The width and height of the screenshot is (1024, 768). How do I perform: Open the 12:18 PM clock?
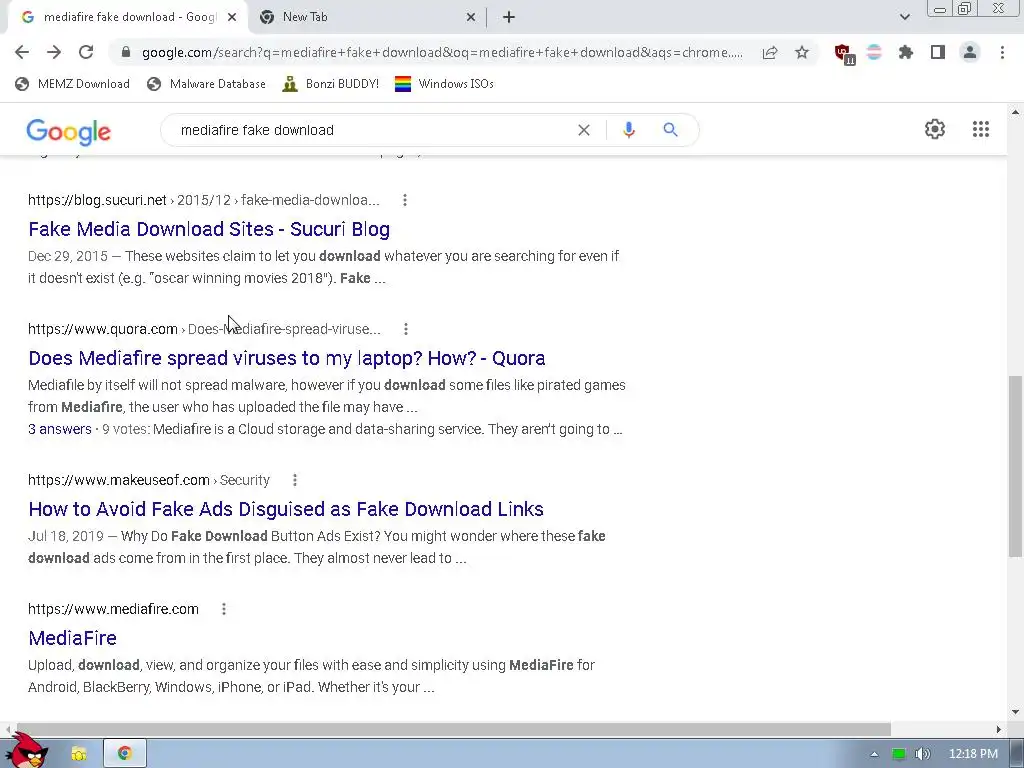[x=973, y=754]
